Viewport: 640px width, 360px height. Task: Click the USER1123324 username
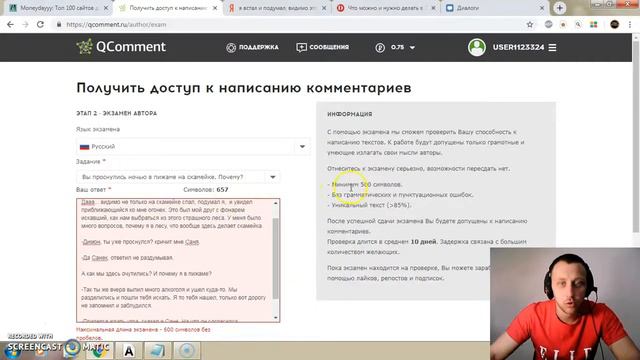[518, 47]
